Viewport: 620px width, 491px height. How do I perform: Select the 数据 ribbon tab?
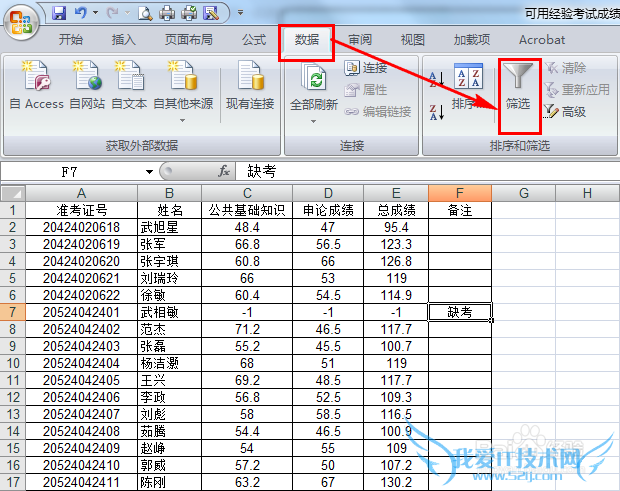[307, 40]
